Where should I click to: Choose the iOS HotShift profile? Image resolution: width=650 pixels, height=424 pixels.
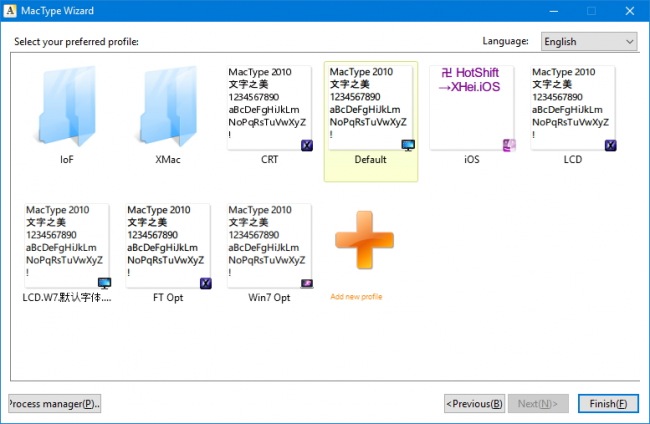pos(472,108)
